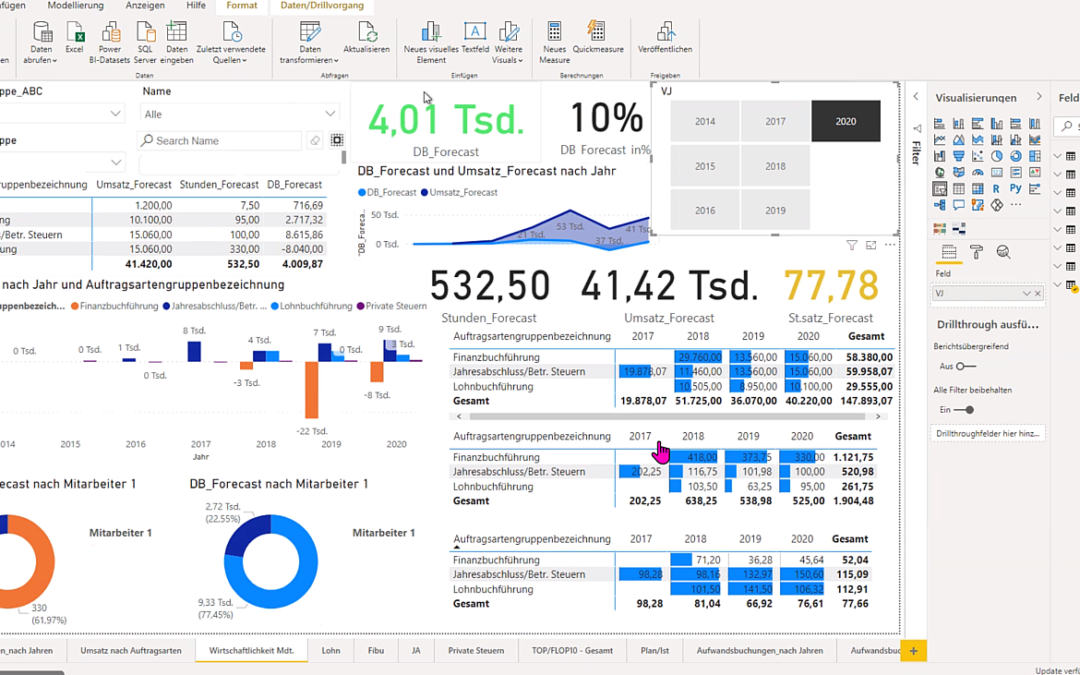The image size is (1080, 675).
Task: Click the Veröffentlichen publish icon
Action: [665, 37]
